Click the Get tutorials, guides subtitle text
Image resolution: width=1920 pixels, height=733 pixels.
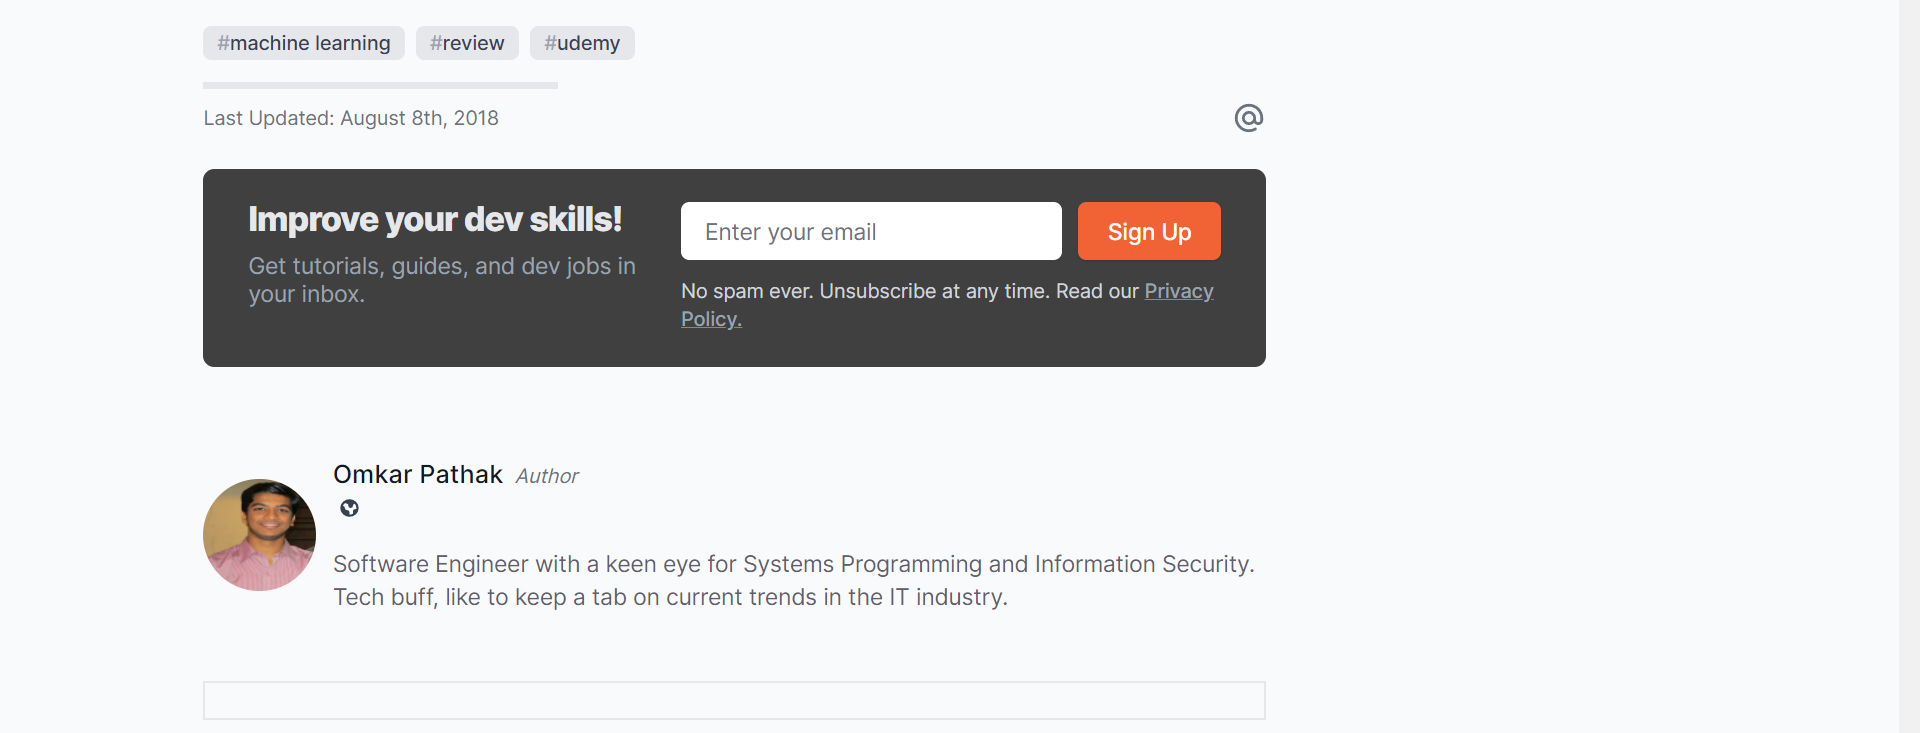(442, 280)
